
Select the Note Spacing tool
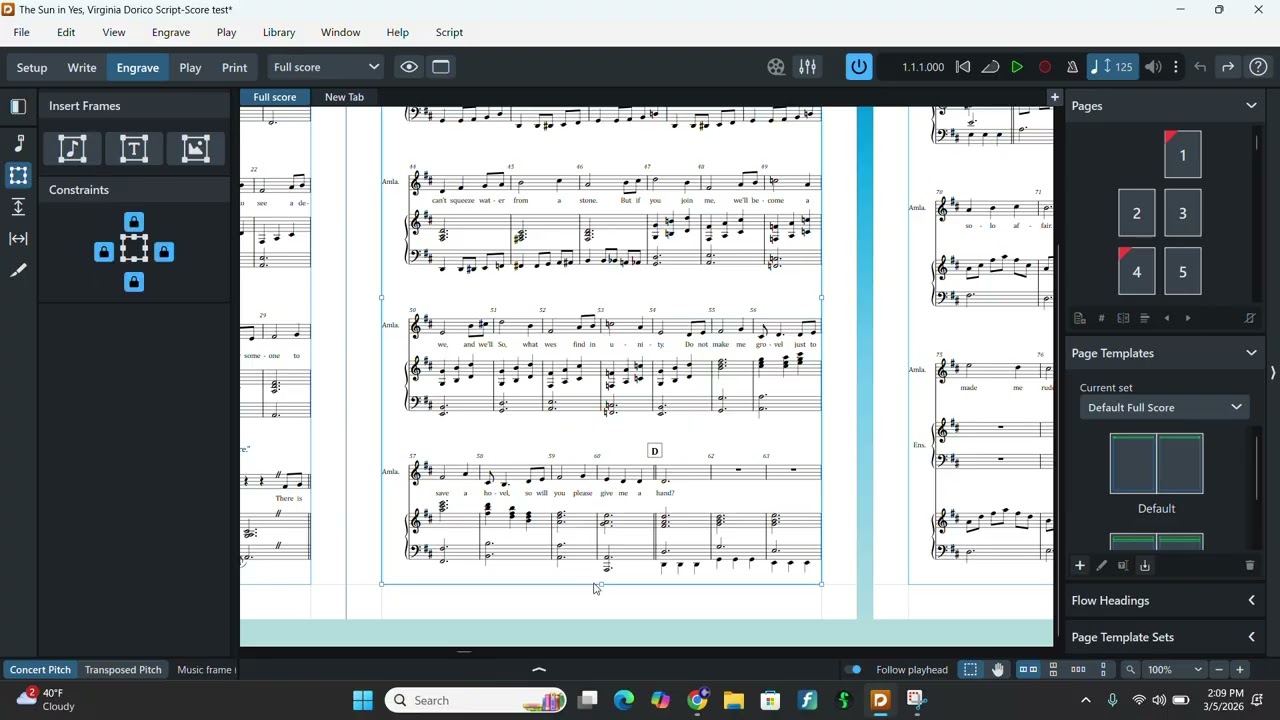click(18, 239)
